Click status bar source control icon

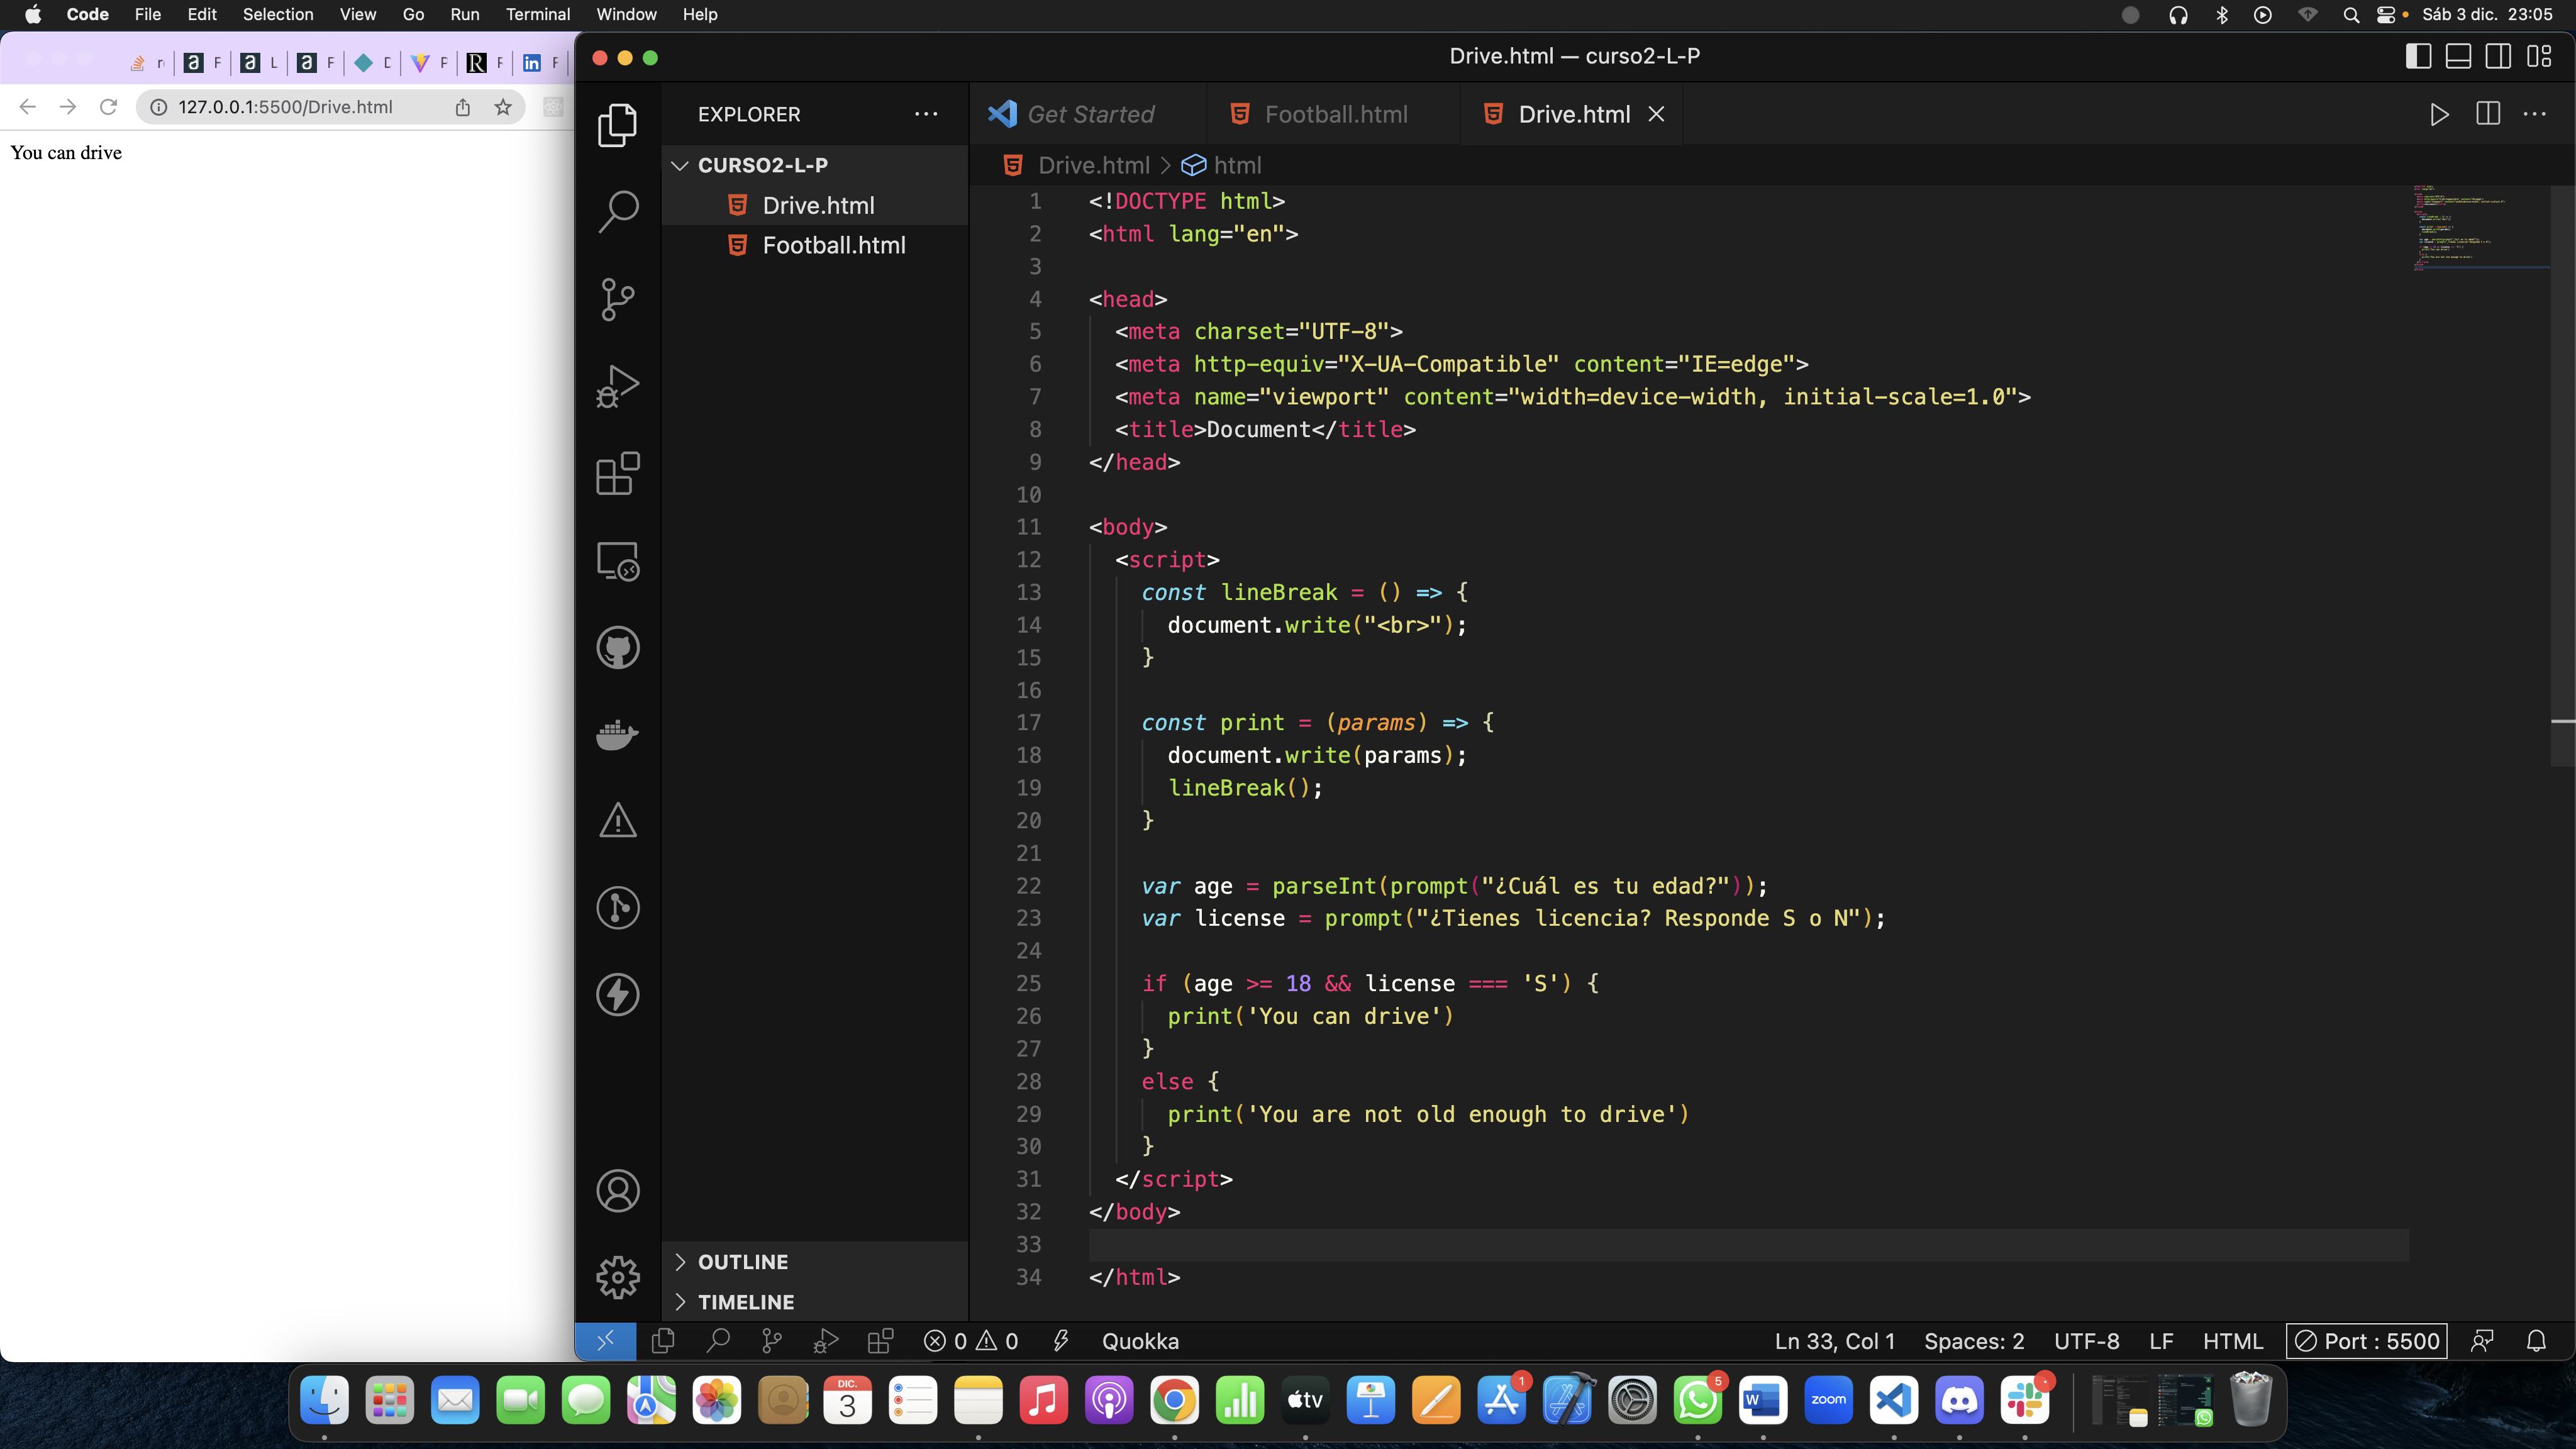(771, 1341)
